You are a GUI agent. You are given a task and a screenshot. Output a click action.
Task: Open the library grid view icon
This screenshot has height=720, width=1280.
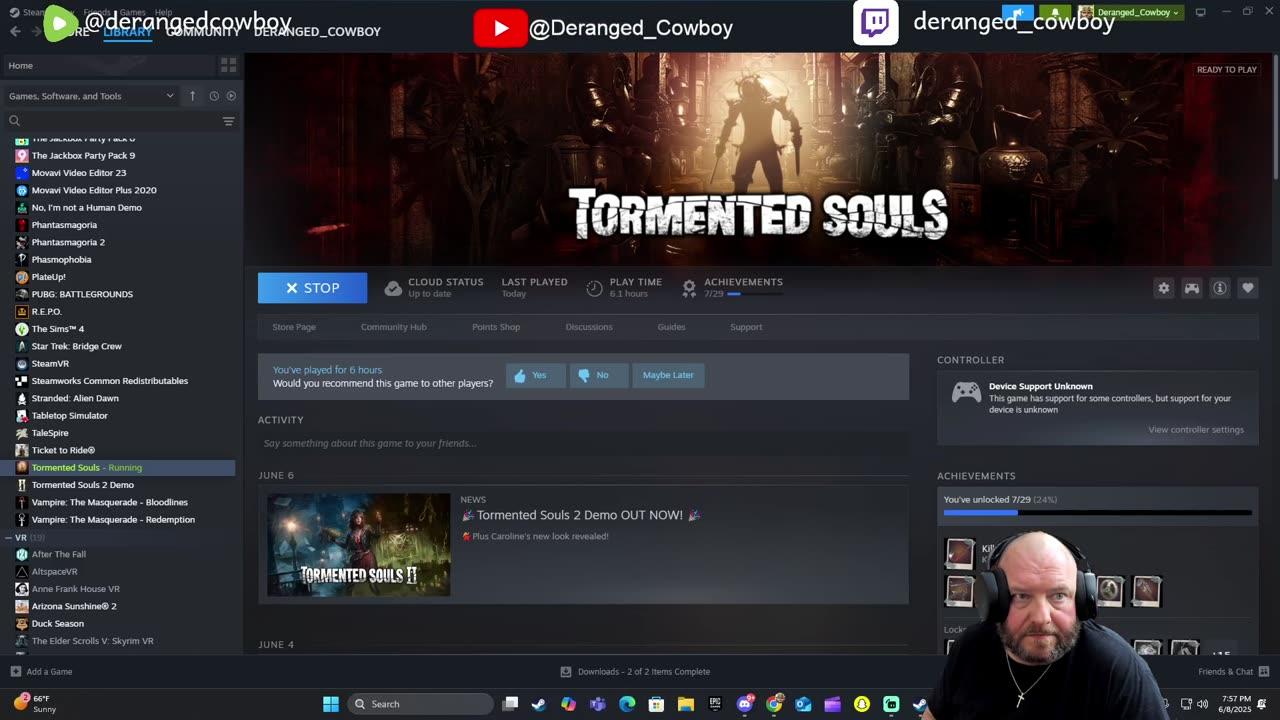pos(228,65)
